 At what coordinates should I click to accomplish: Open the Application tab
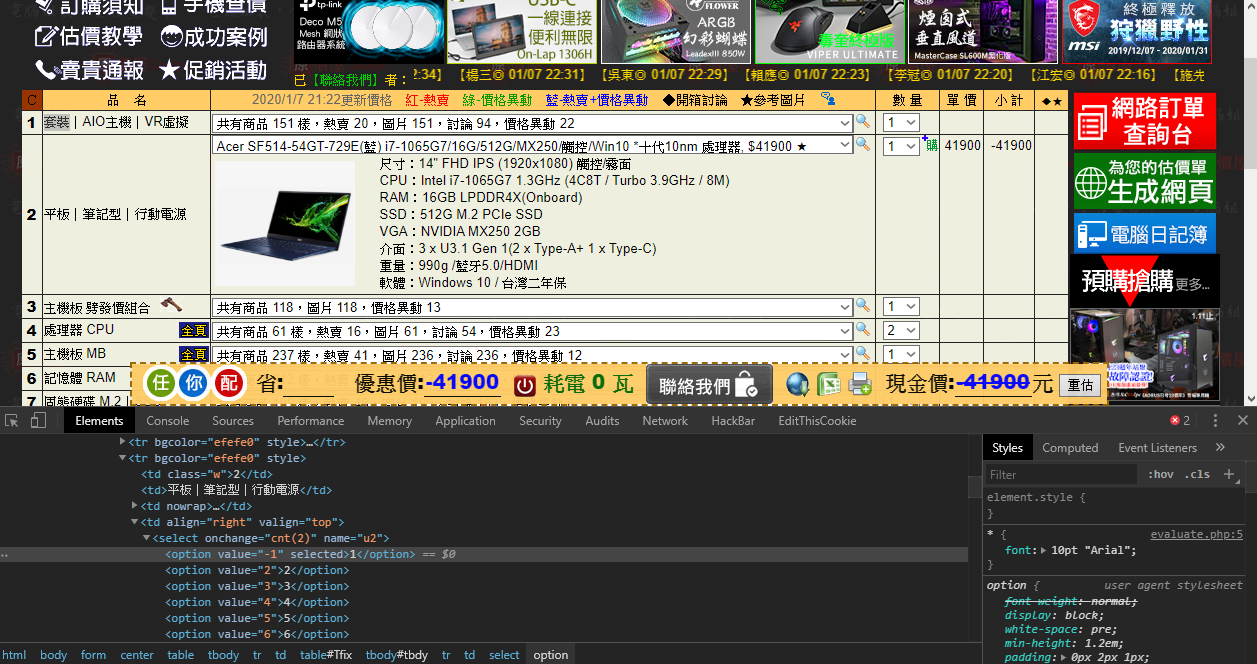[x=465, y=421]
